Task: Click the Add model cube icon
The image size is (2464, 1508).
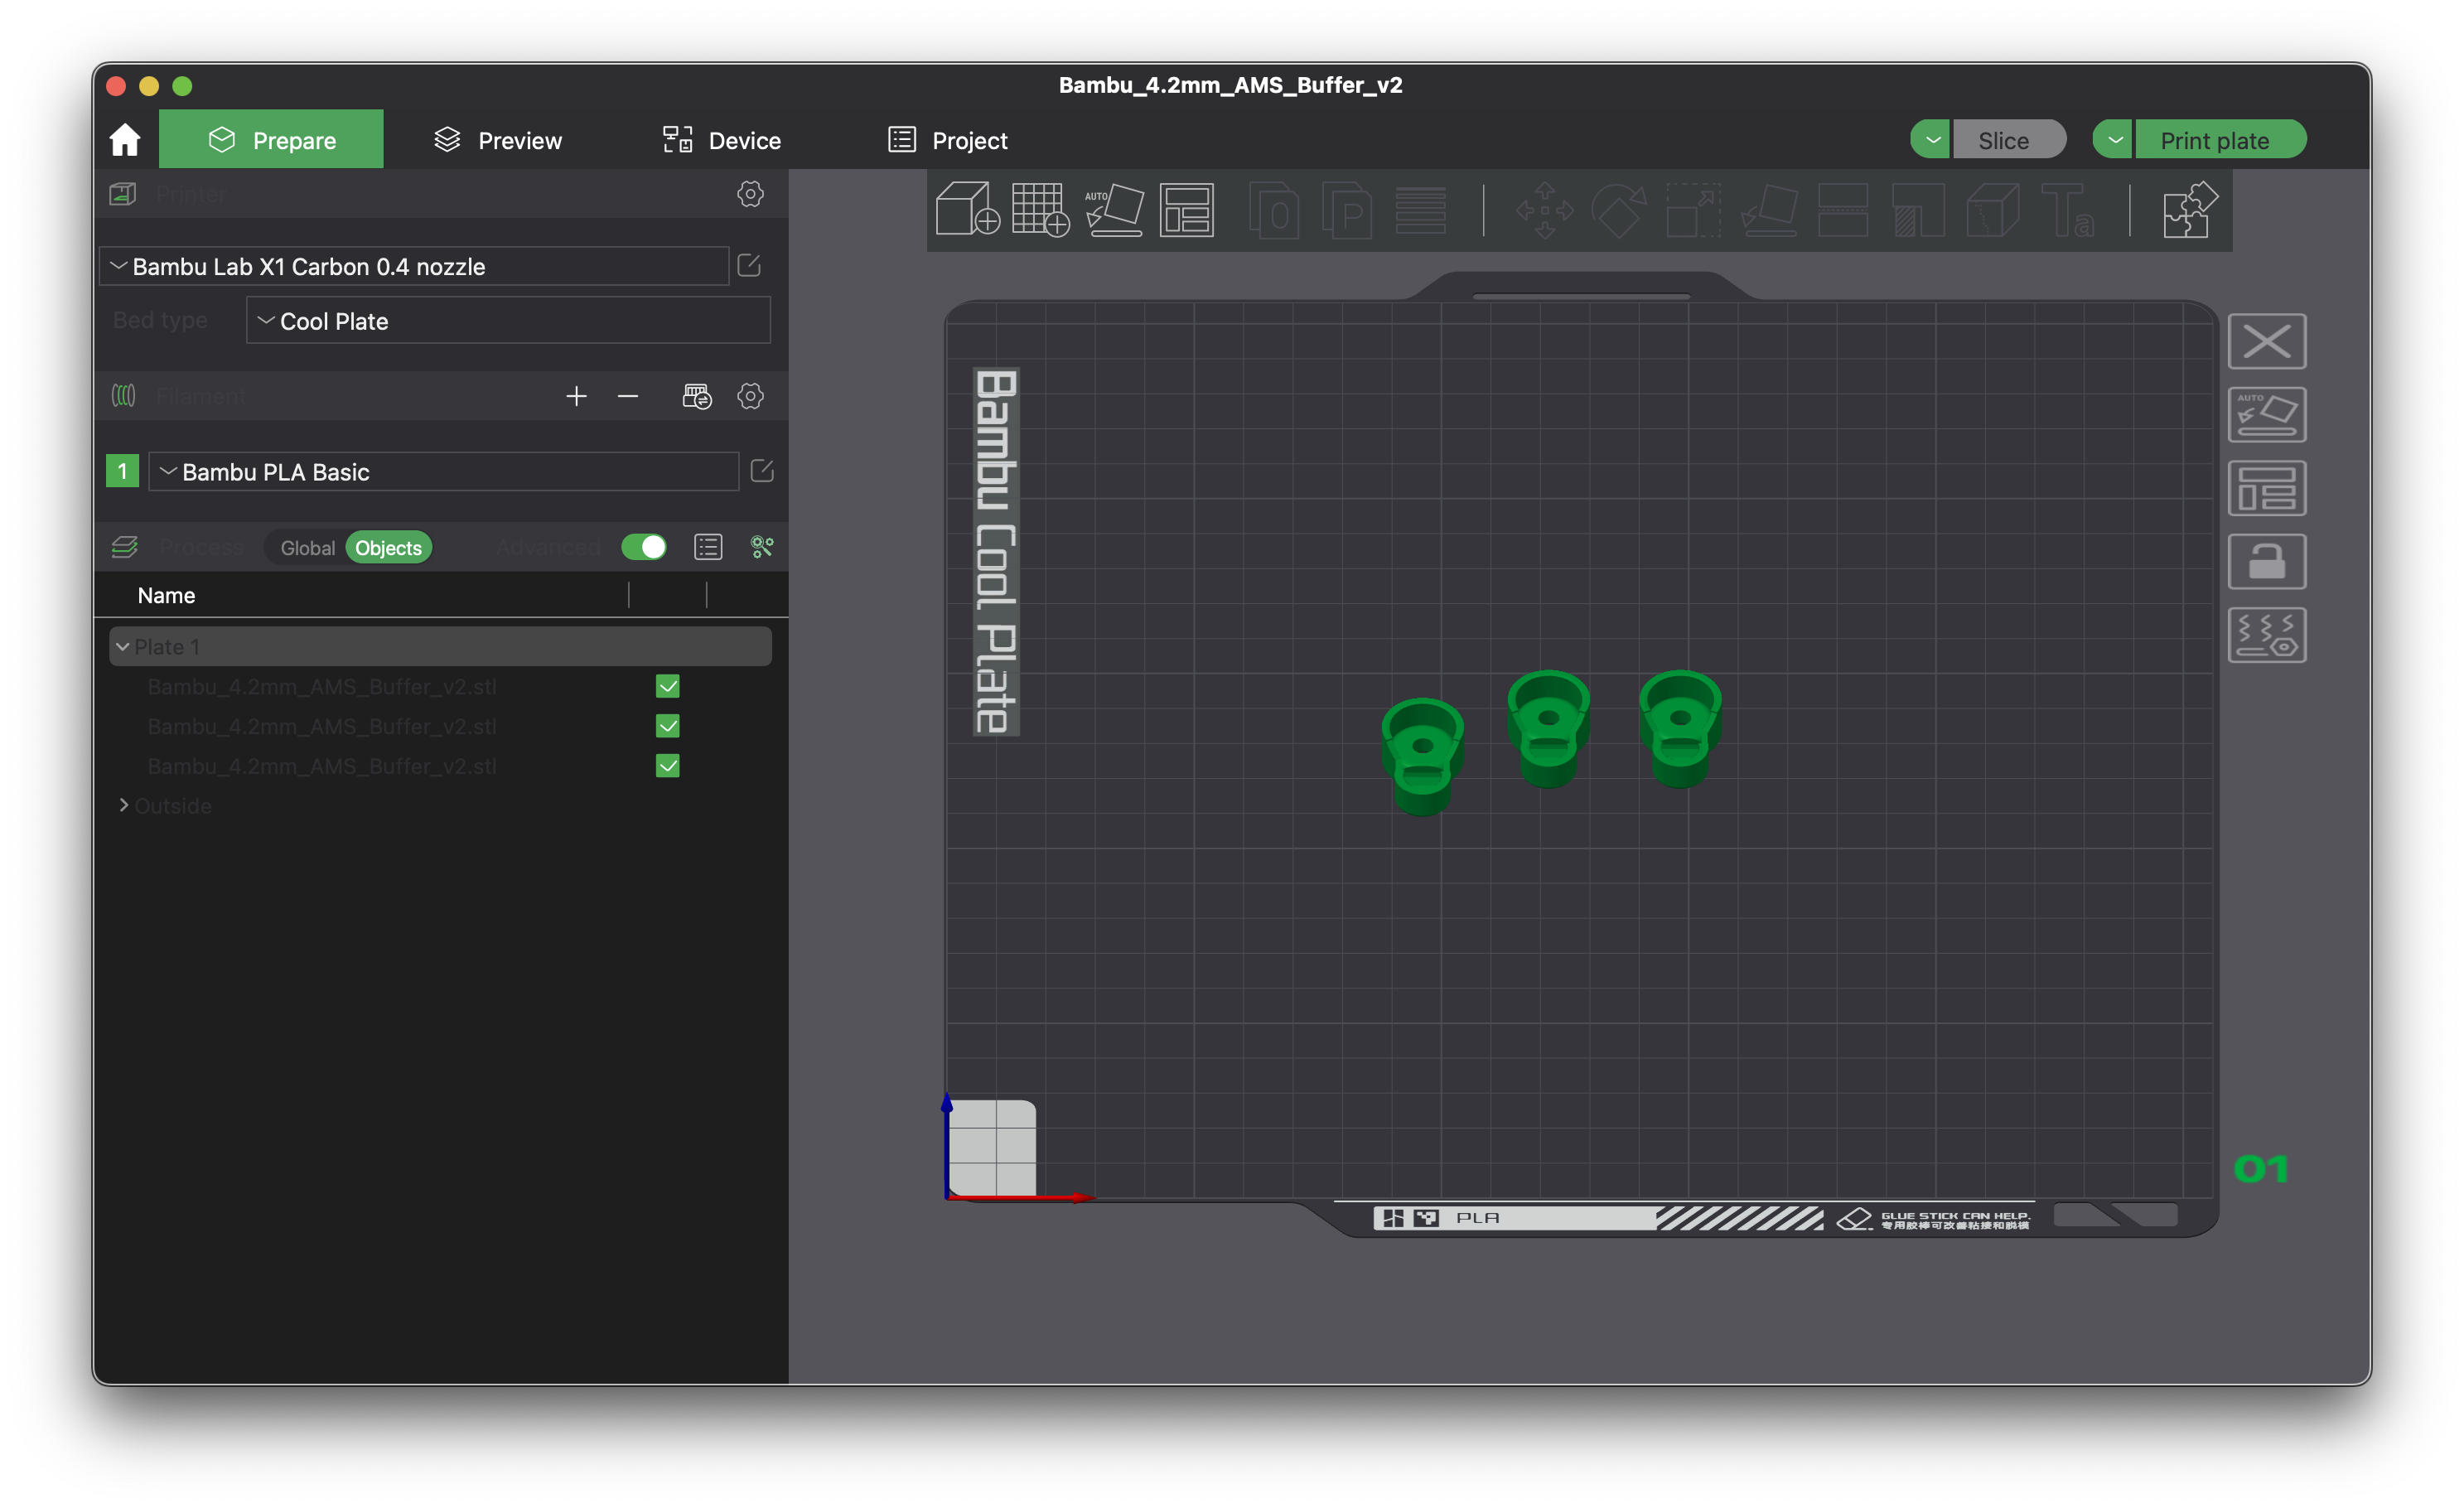Action: (968, 209)
